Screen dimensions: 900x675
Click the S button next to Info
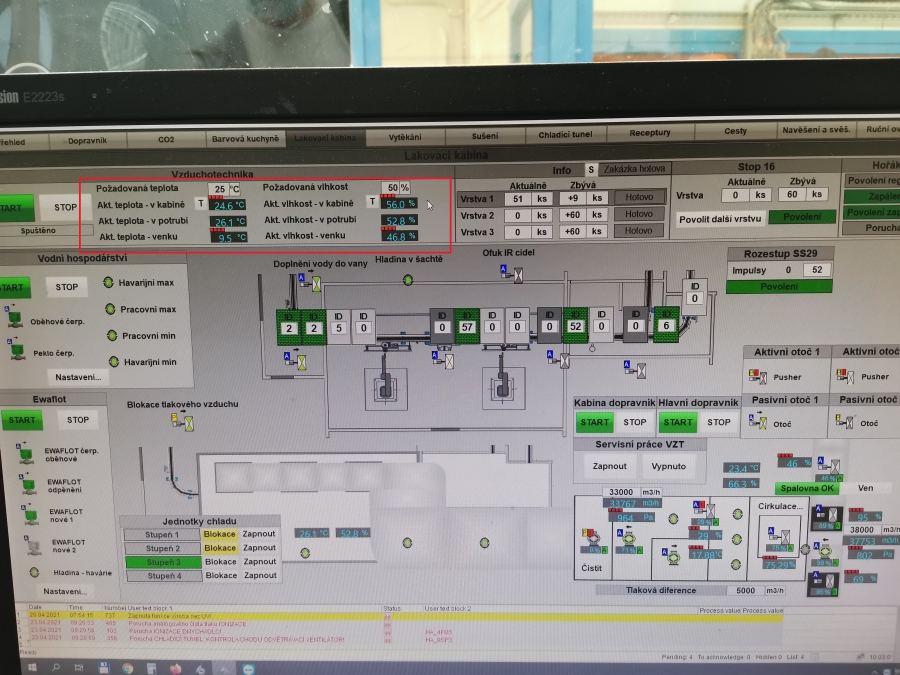pyautogui.click(x=591, y=170)
